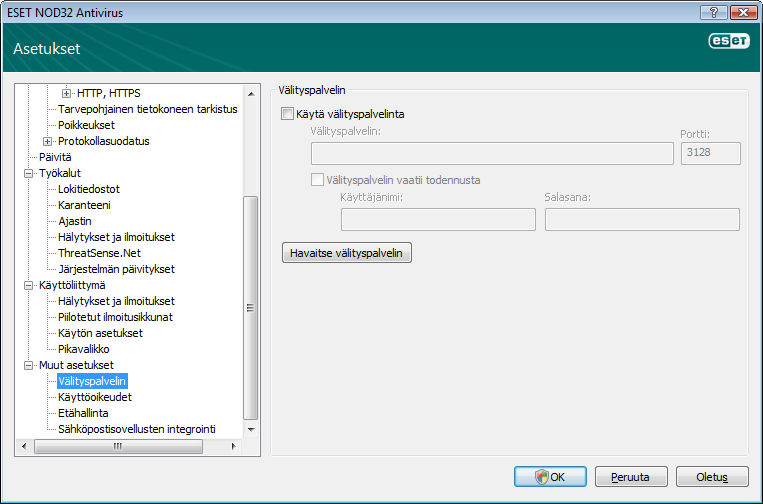Select Käytön asetukset in tree
The width and height of the screenshot is (763, 504).
(x=100, y=333)
